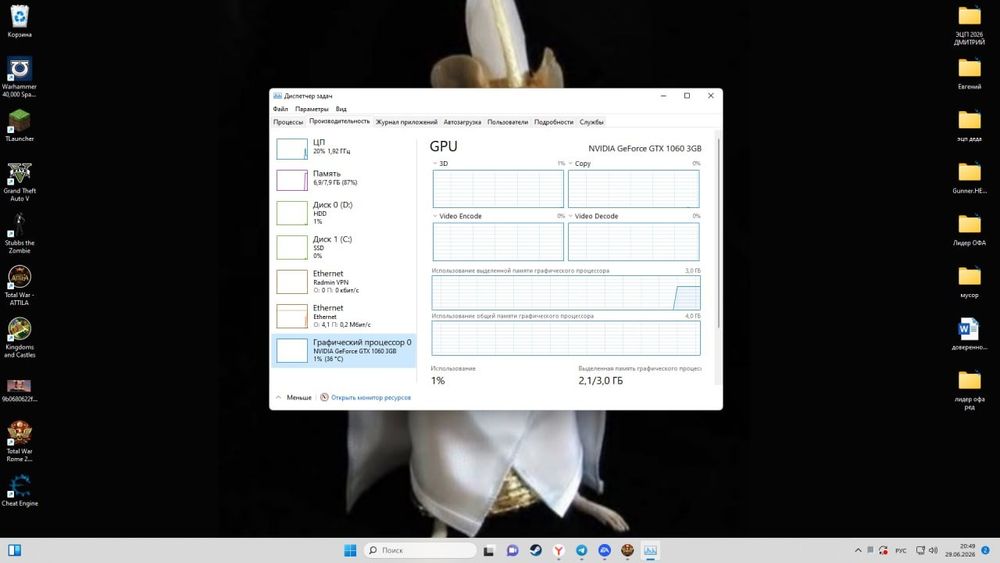Open the Windows Start menu
1000x563 pixels.
[x=350, y=550]
